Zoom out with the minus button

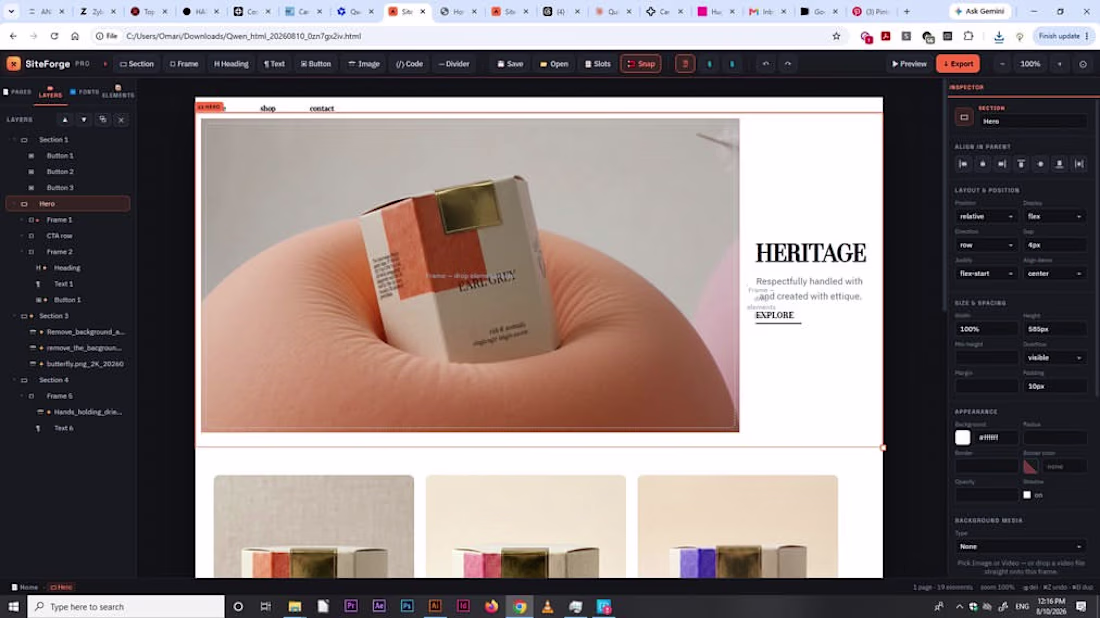[1002, 64]
